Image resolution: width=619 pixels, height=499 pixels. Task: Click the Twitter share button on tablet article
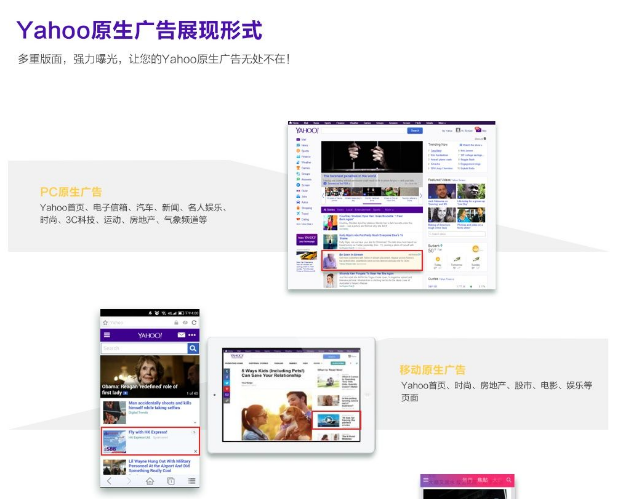(227, 383)
